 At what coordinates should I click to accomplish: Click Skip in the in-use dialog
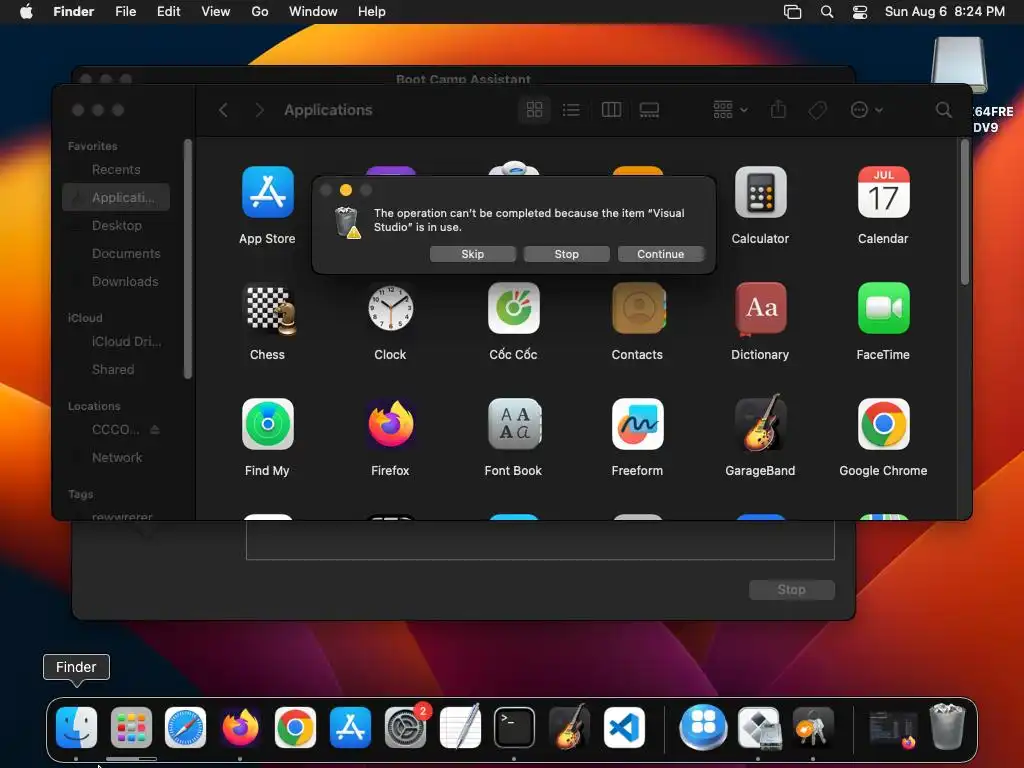point(473,254)
